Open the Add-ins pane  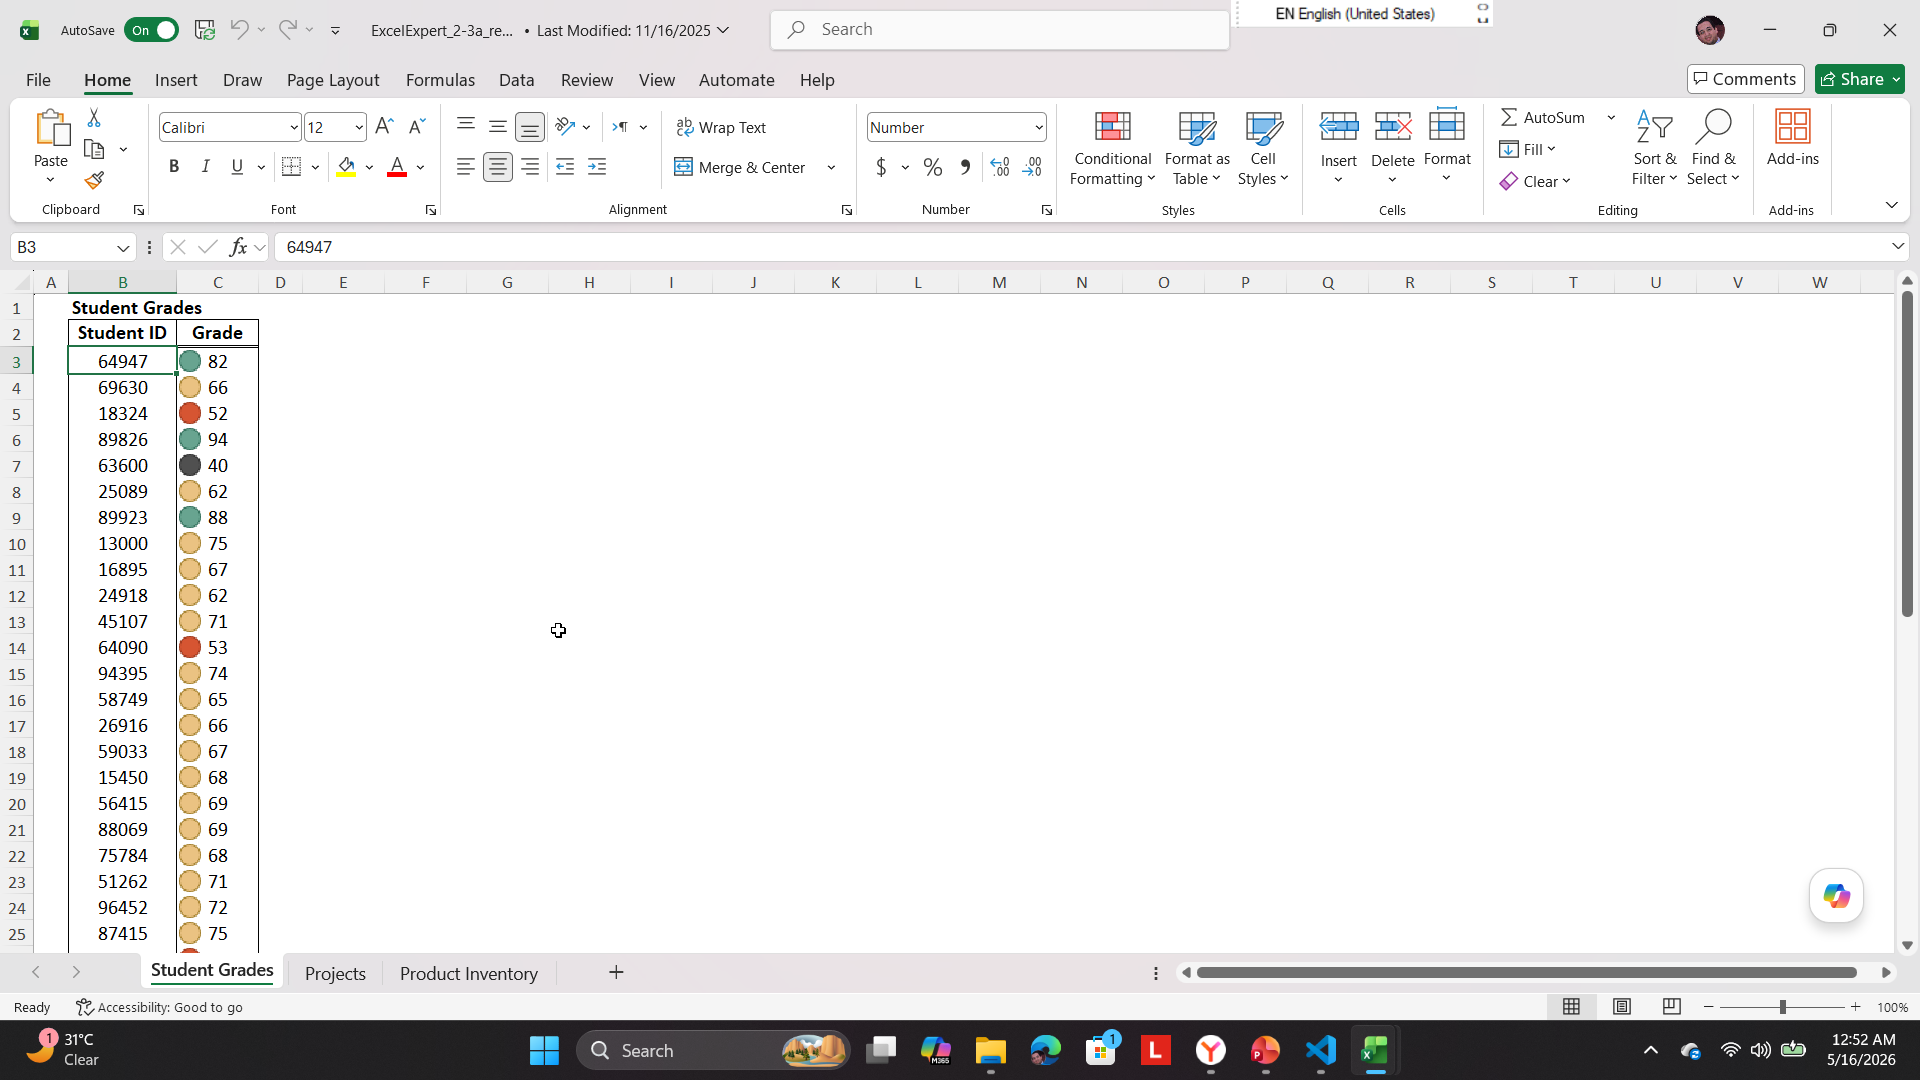[1793, 138]
